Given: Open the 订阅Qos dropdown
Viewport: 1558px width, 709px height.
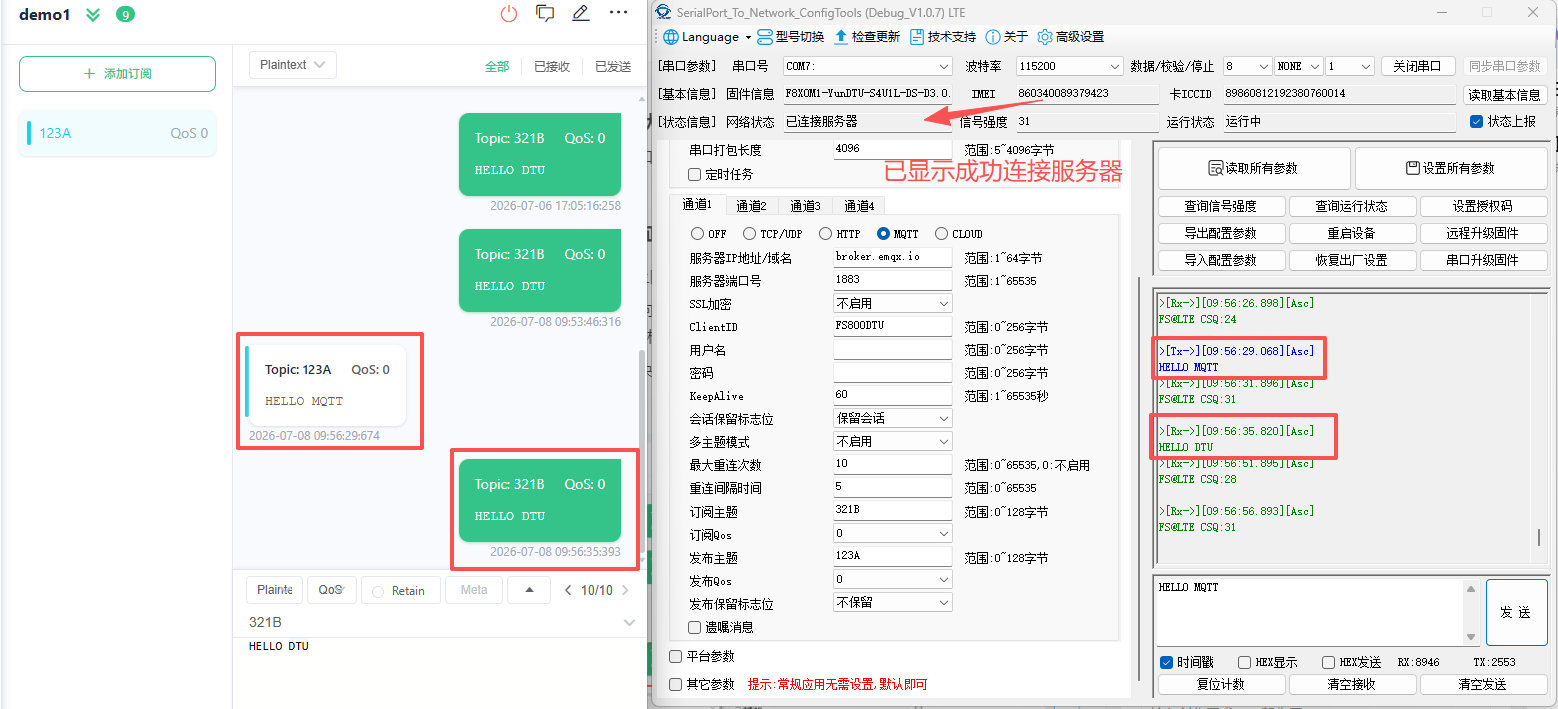Looking at the screenshot, I should [x=893, y=533].
